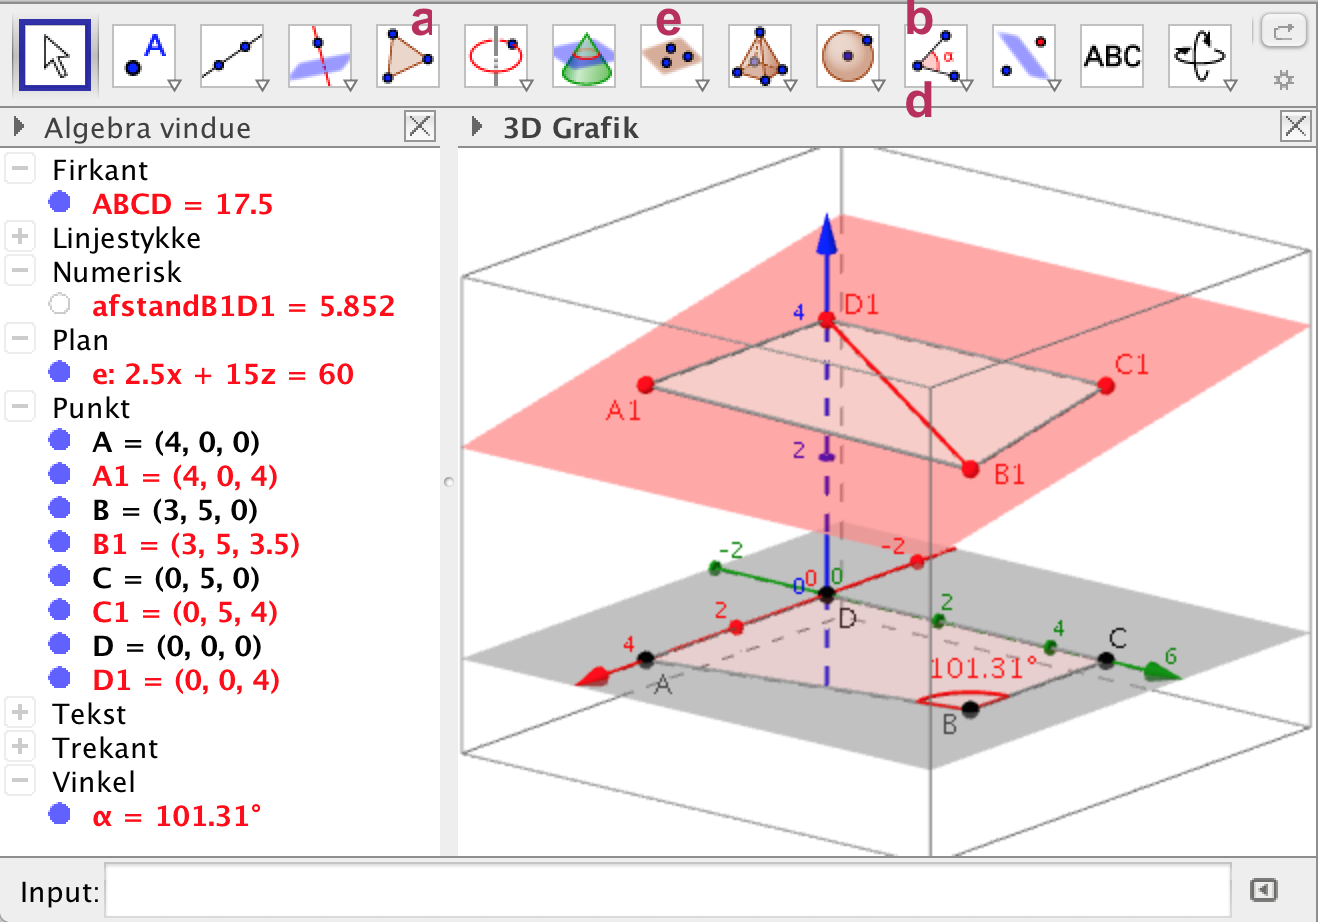Close the Algebra vindue panel

coord(420,126)
